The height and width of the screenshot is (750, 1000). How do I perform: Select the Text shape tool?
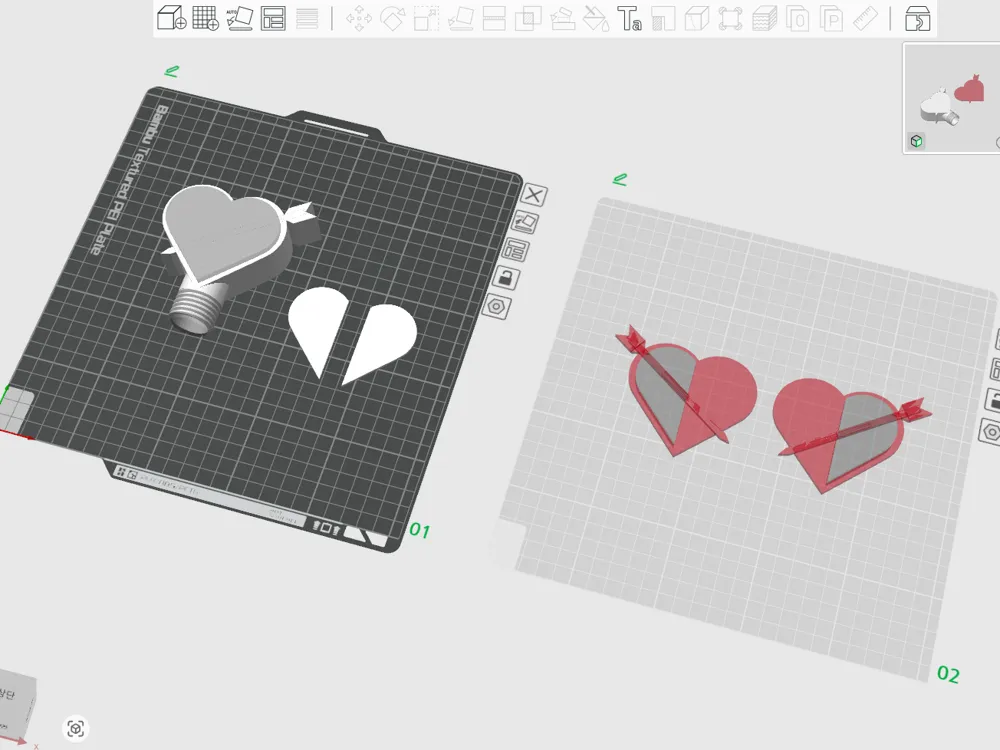pyautogui.click(x=629, y=18)
